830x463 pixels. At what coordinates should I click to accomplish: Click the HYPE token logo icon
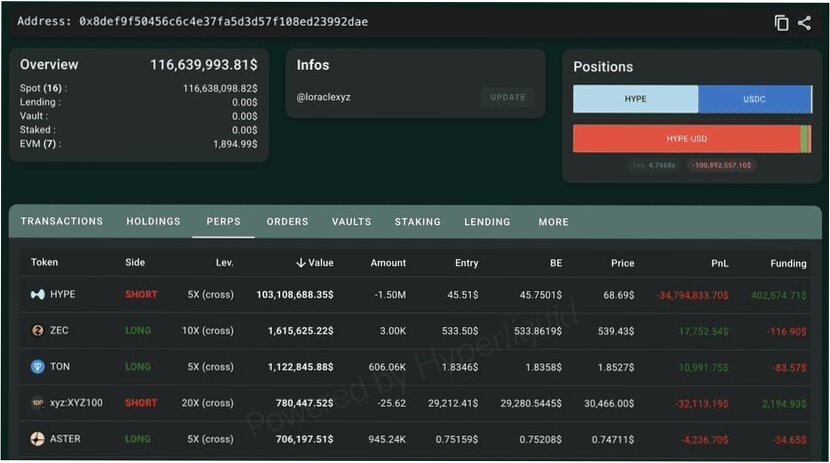coord(38,295)
